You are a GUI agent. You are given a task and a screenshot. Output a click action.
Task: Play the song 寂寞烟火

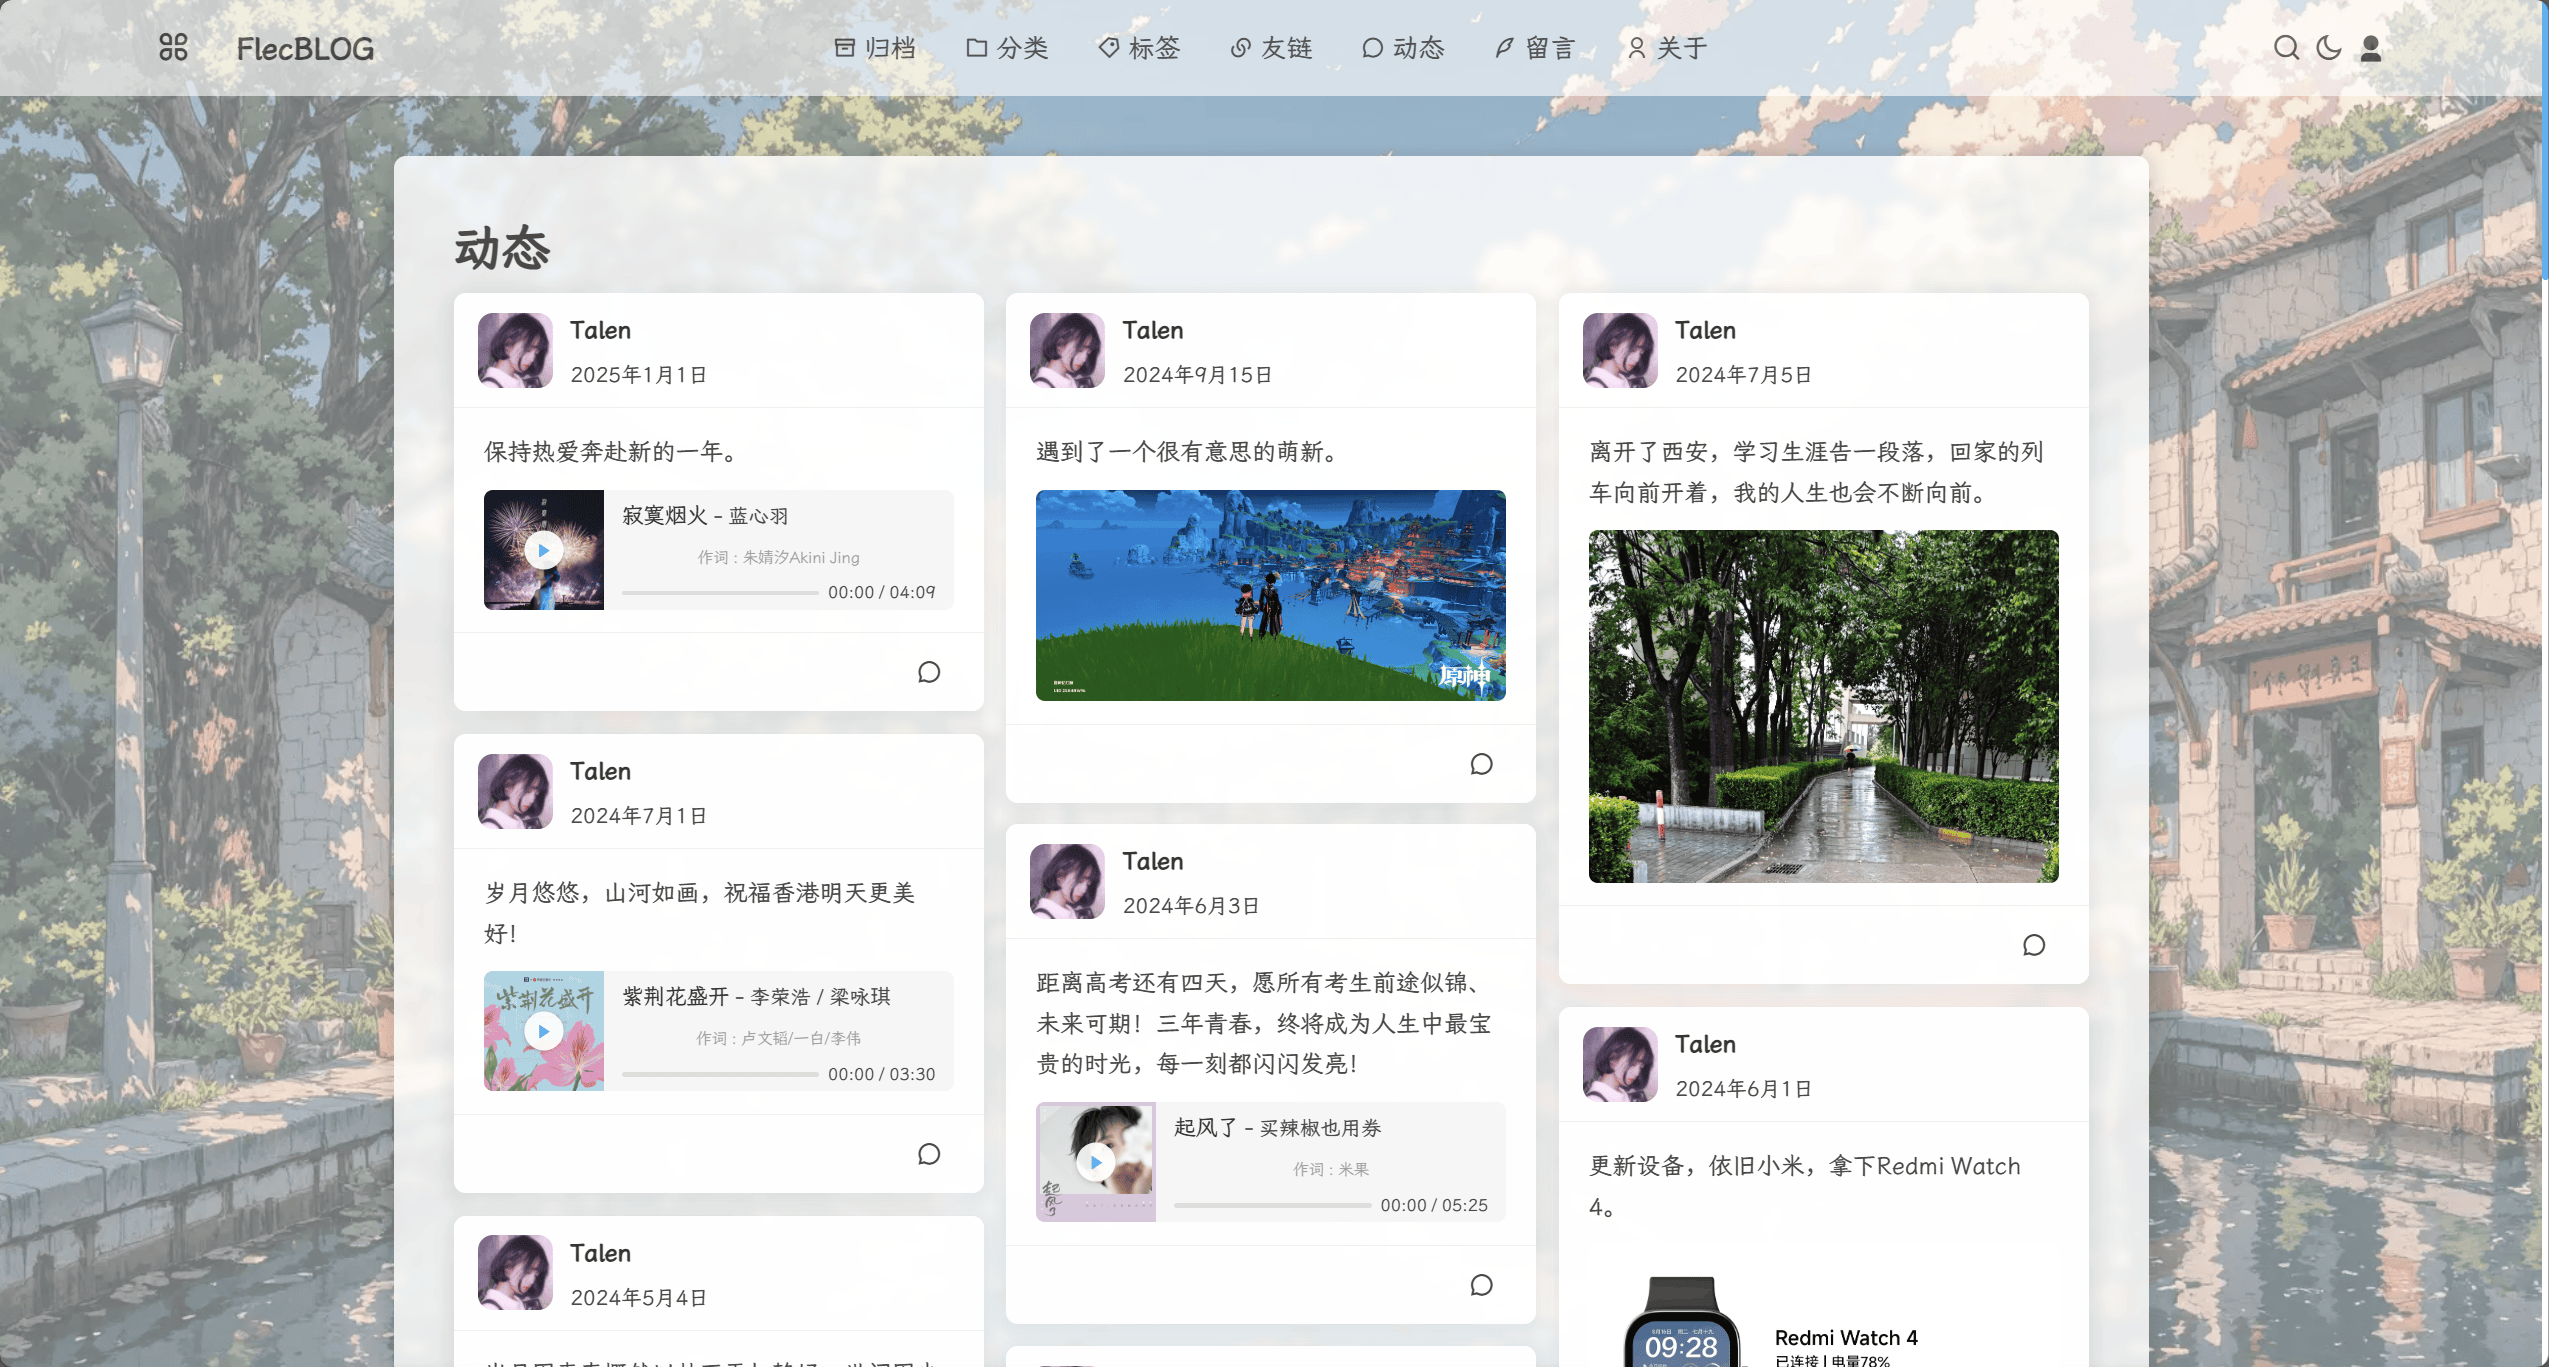coord(544,549)
